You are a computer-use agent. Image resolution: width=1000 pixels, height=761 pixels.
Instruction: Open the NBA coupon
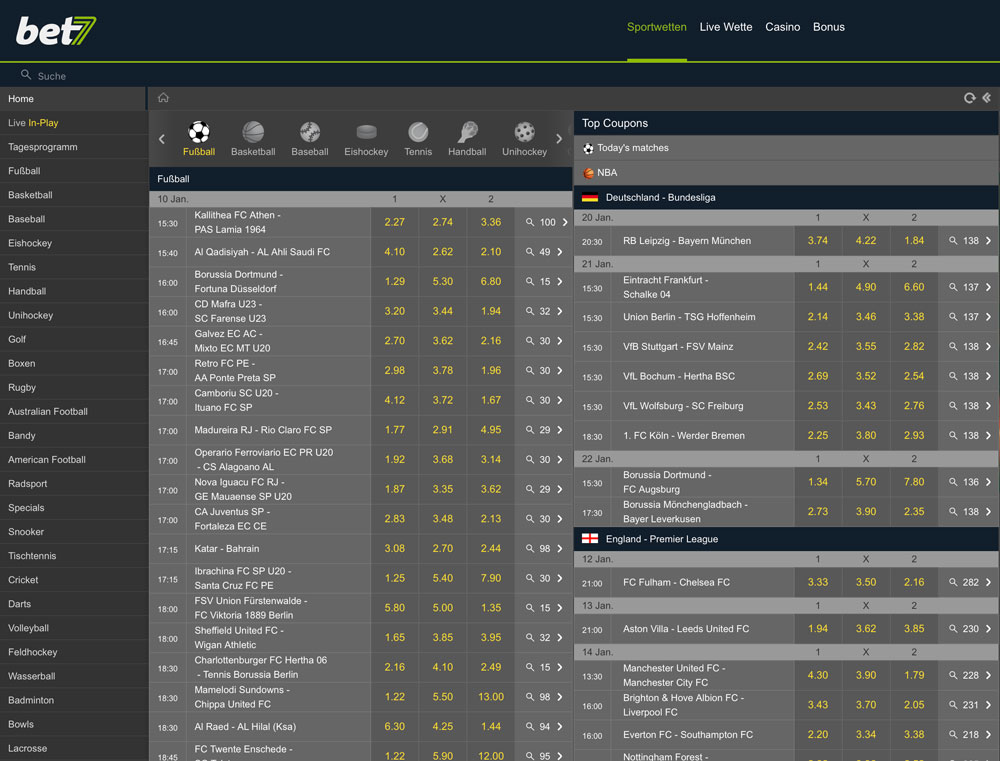coord(786,173)
